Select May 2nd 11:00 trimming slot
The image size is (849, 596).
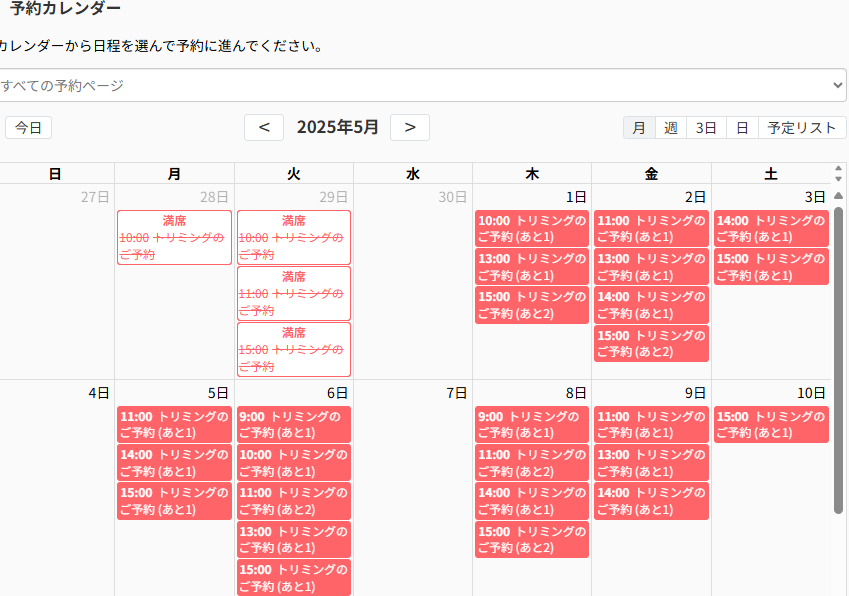(651, 228)
